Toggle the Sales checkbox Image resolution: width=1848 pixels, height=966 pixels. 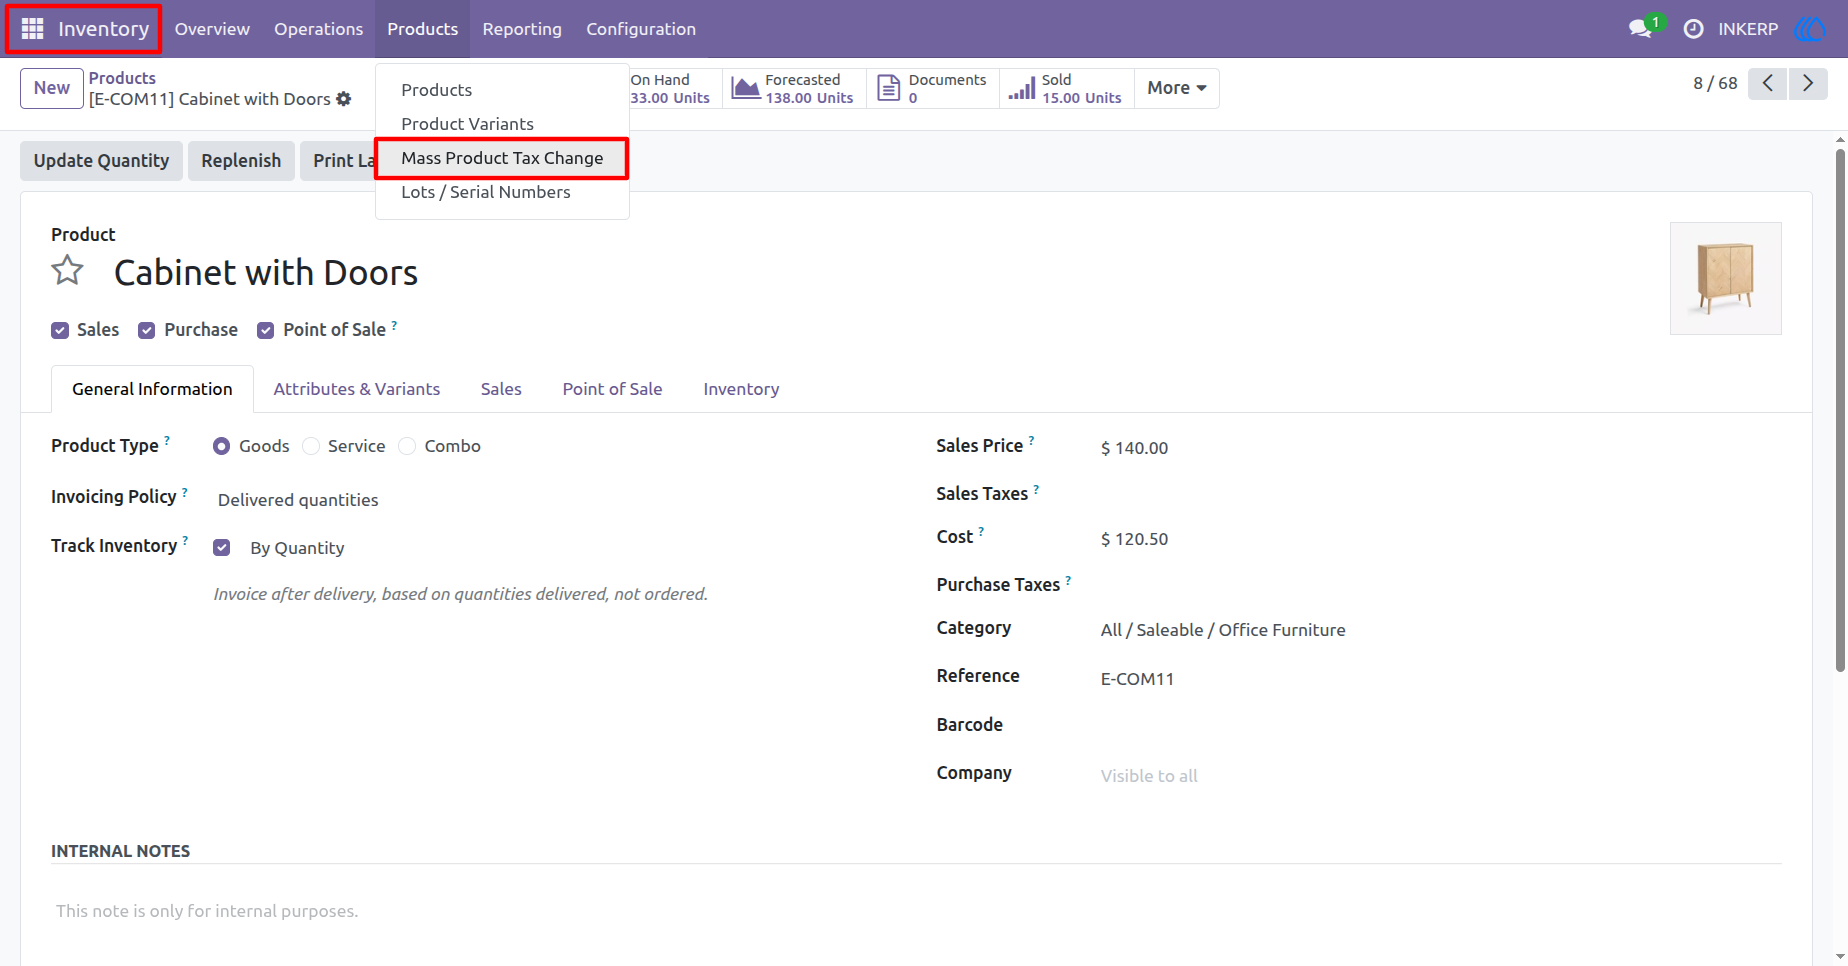[60, 331]
